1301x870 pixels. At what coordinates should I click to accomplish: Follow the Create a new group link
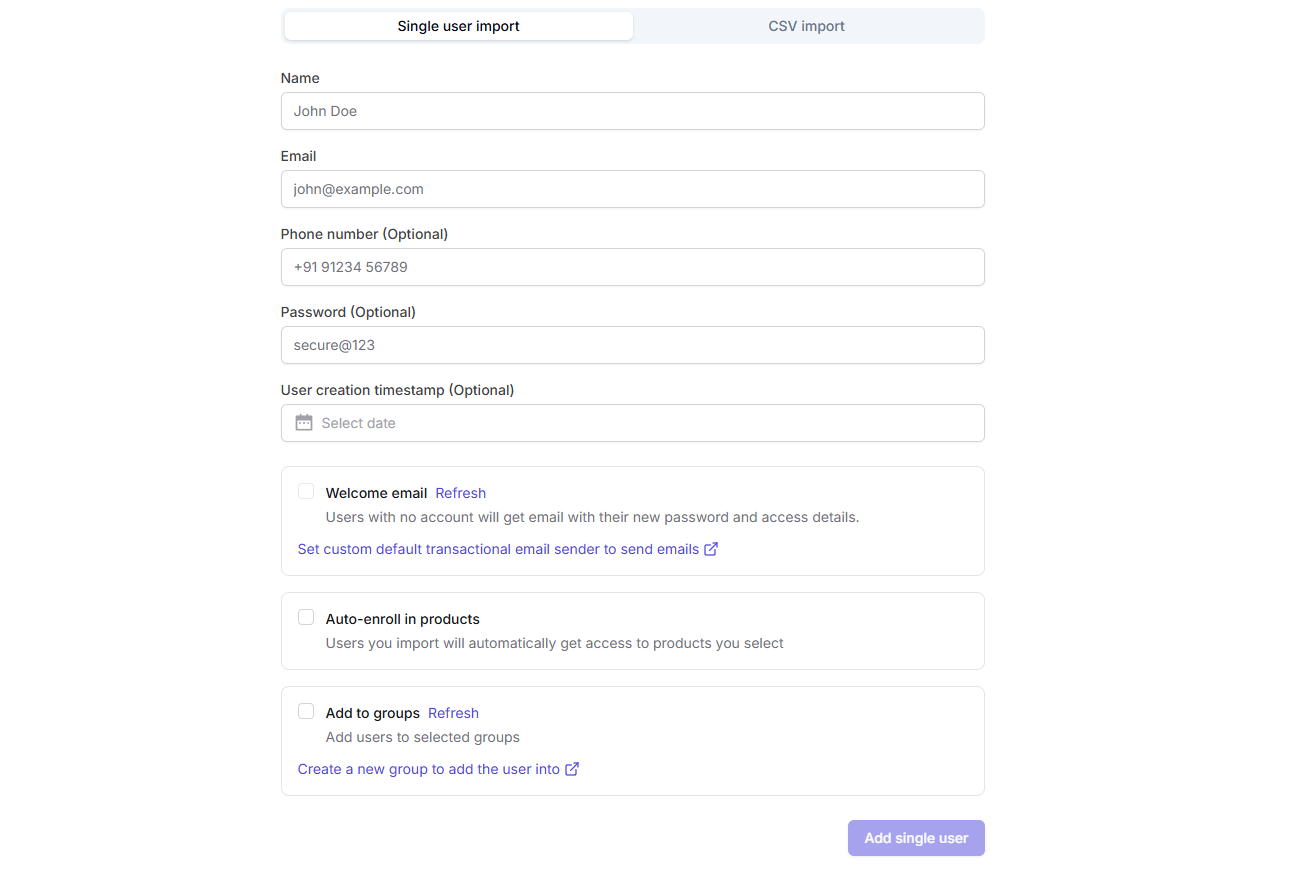point(428,769)
